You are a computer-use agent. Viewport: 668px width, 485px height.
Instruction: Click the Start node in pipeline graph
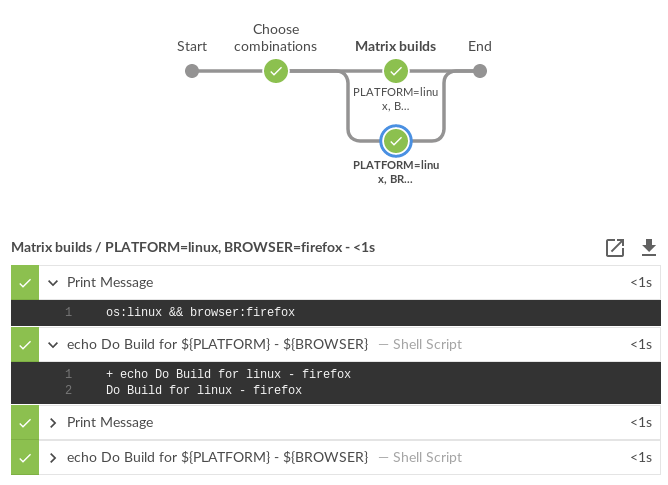point(192,71)
